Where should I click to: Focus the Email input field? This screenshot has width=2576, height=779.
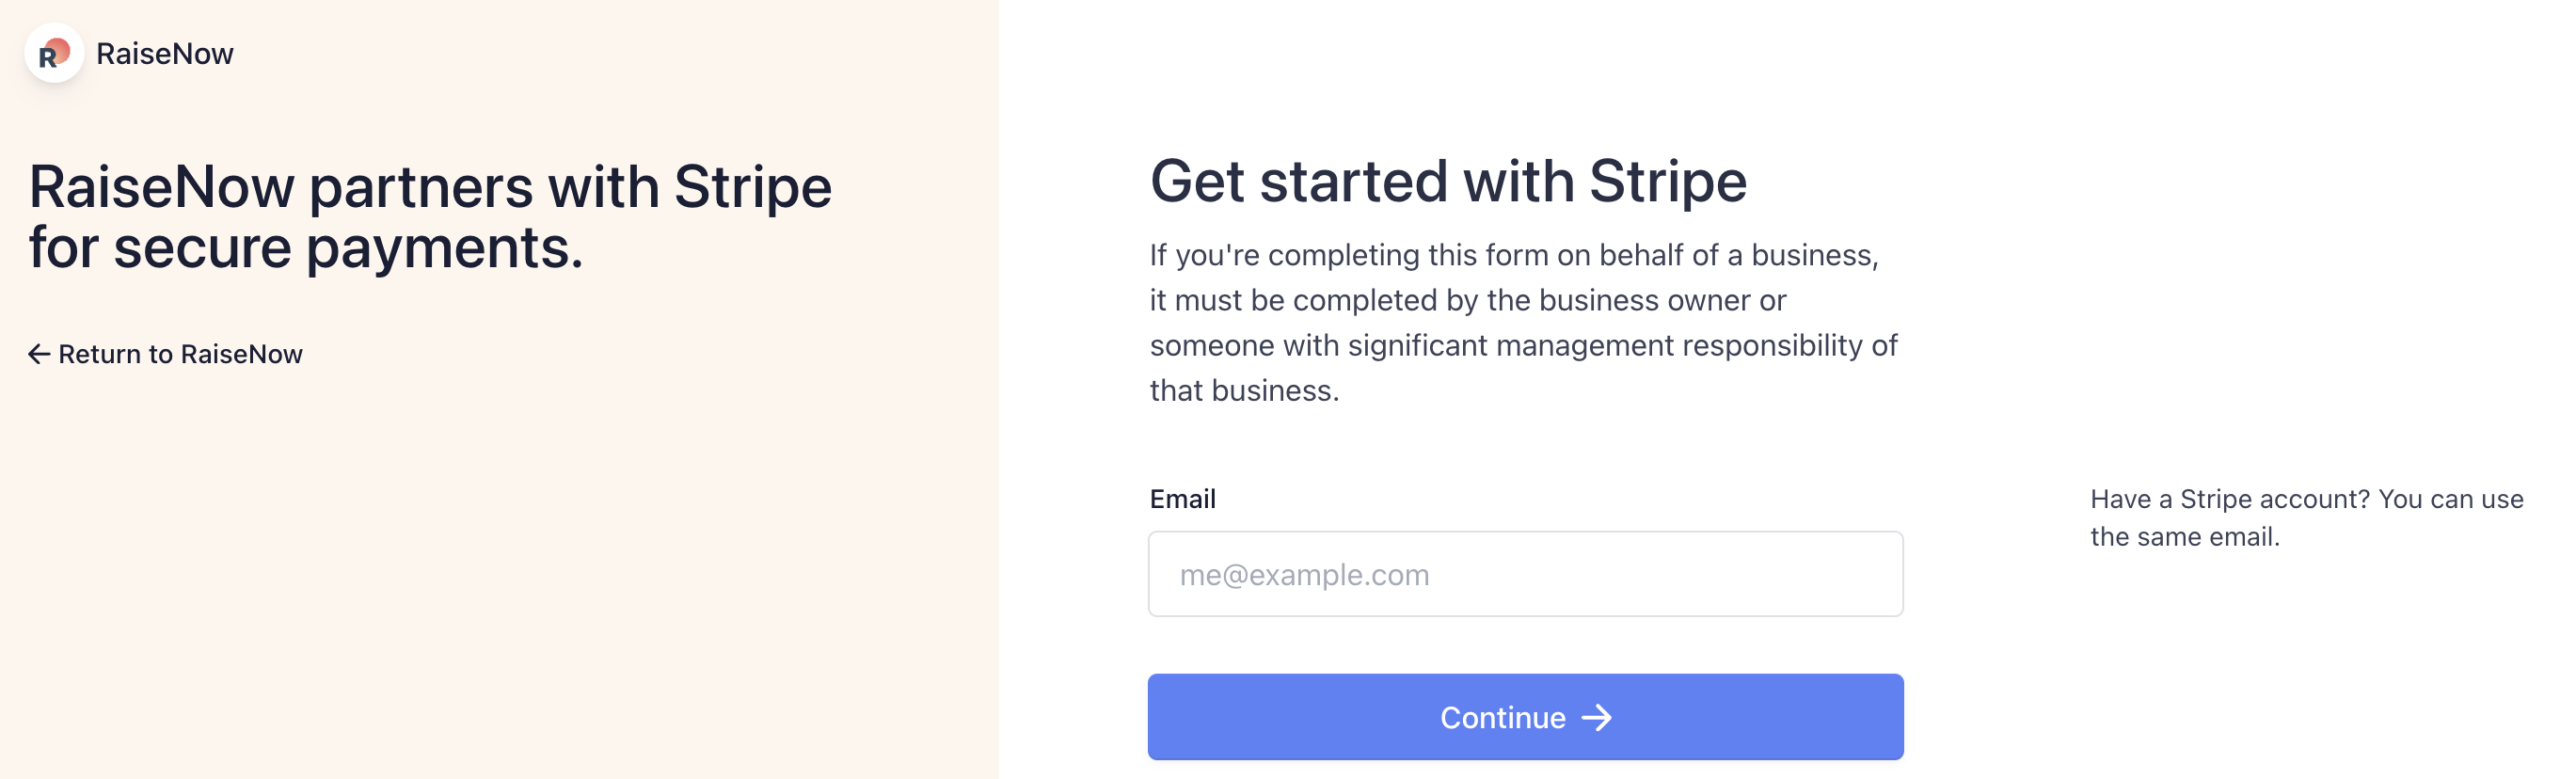point(1525,574)
